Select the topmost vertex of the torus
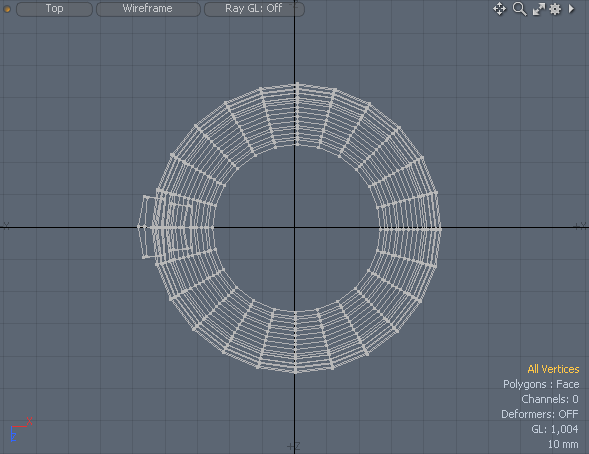This screenshot has height=454, width=589. point(297,84)
